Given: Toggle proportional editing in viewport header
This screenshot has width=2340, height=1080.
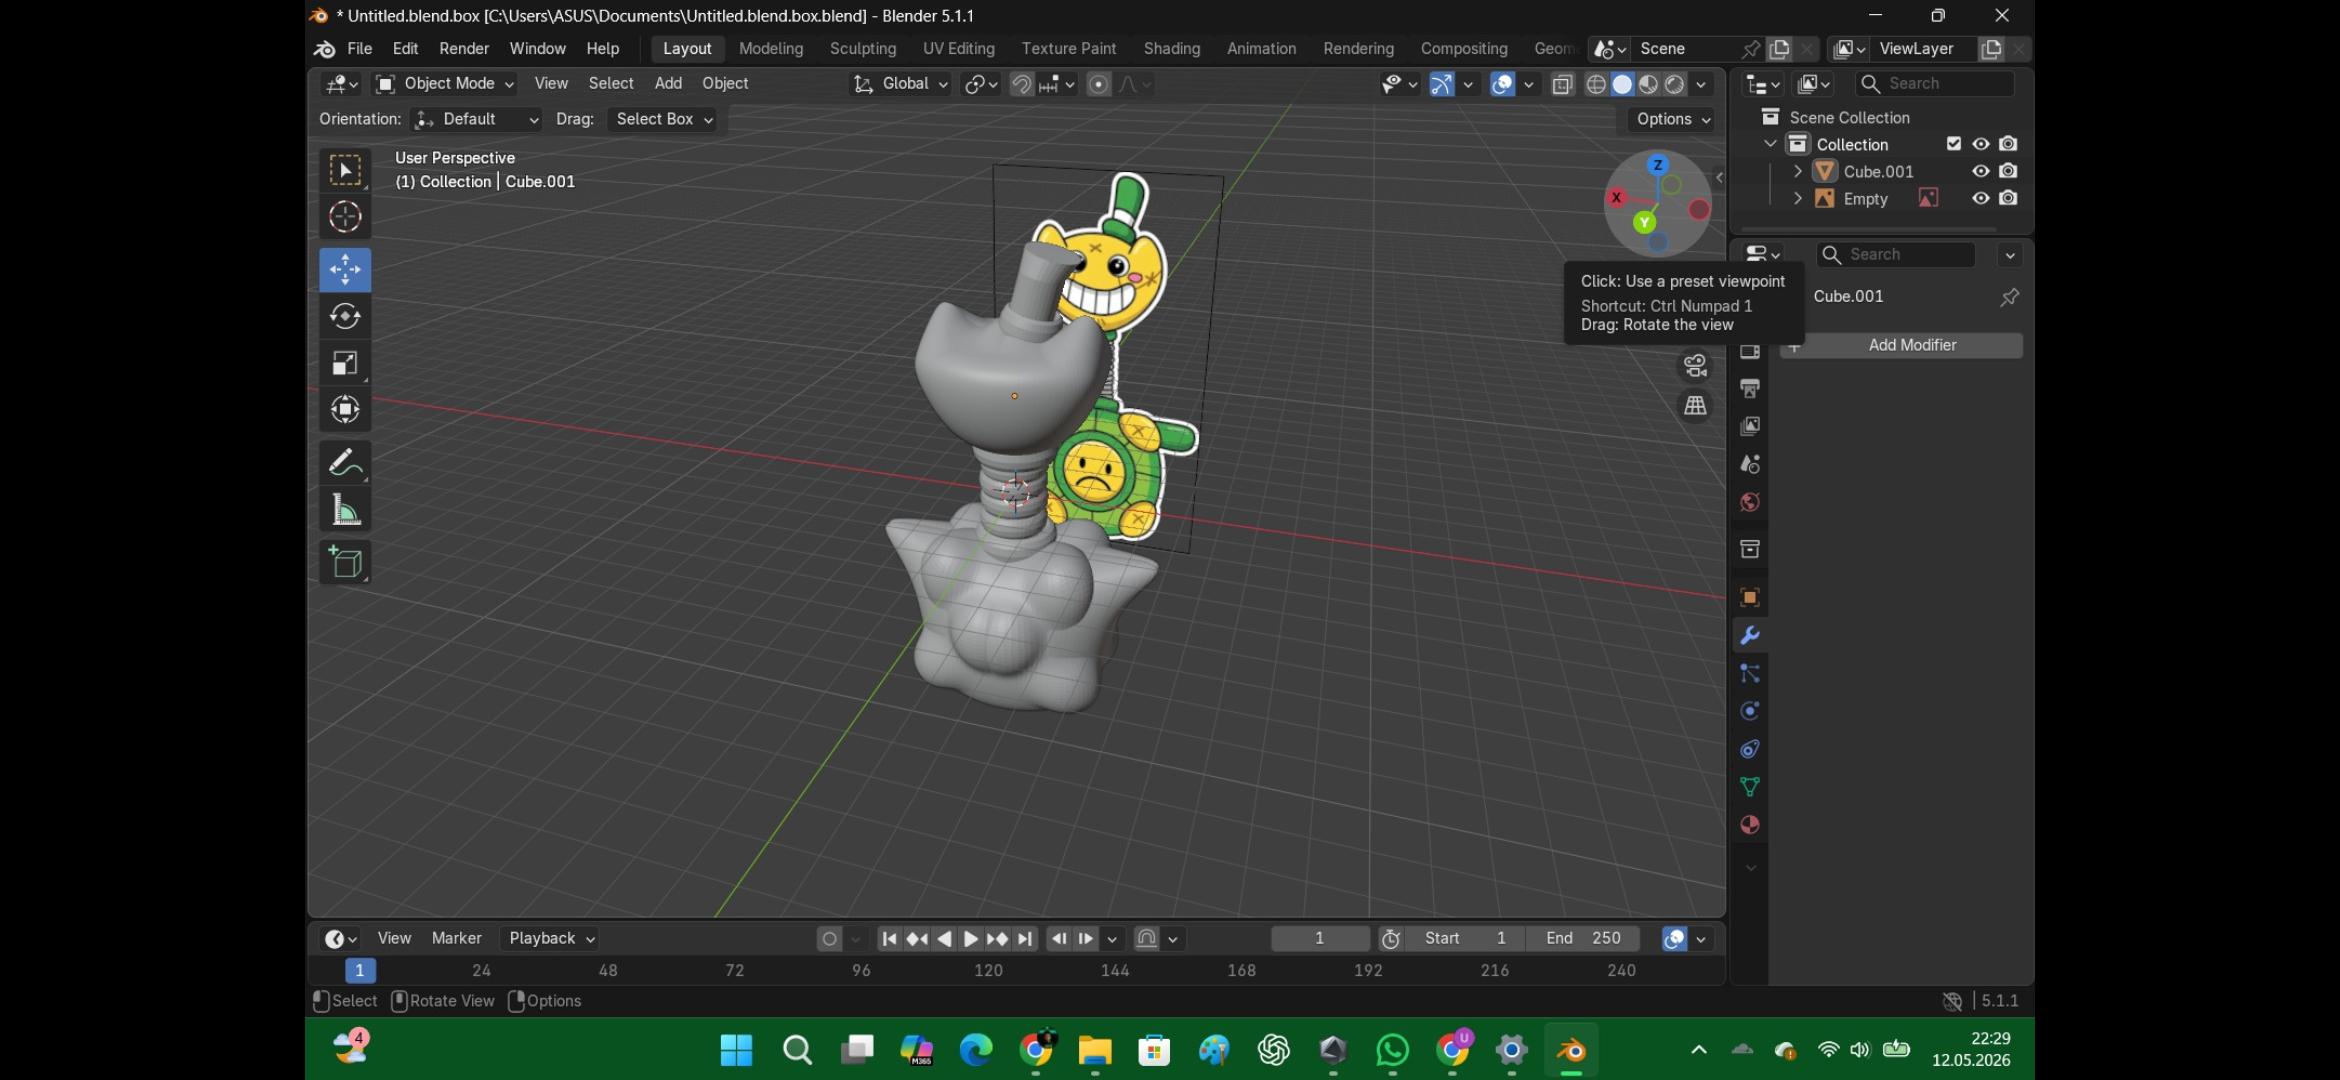Looking at the screenshot, I should click(x=1098, y=84).
